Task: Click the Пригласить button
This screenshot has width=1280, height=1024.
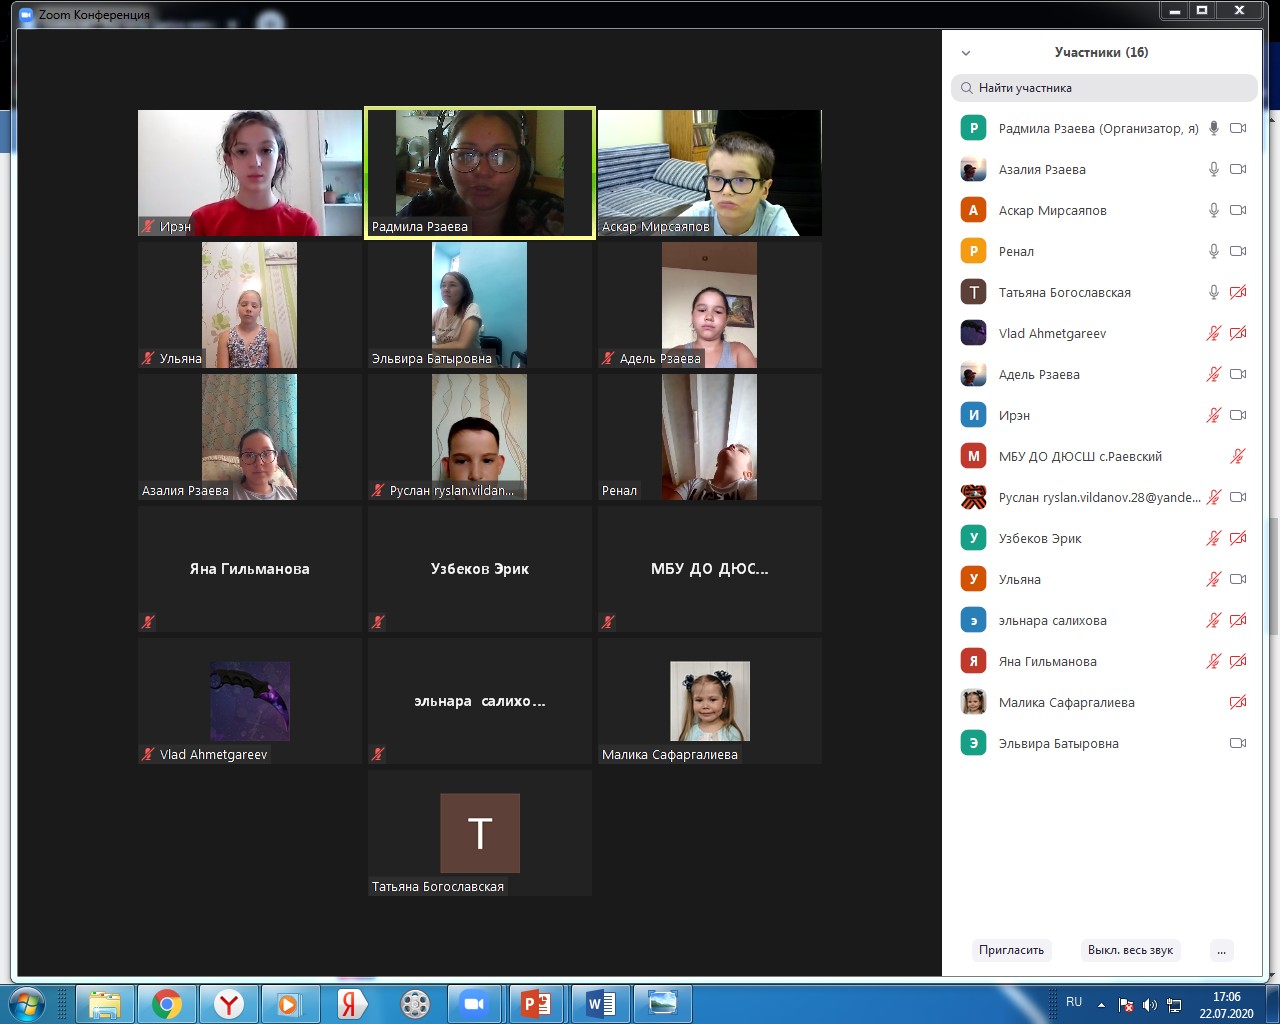Action: (1011, 950)
